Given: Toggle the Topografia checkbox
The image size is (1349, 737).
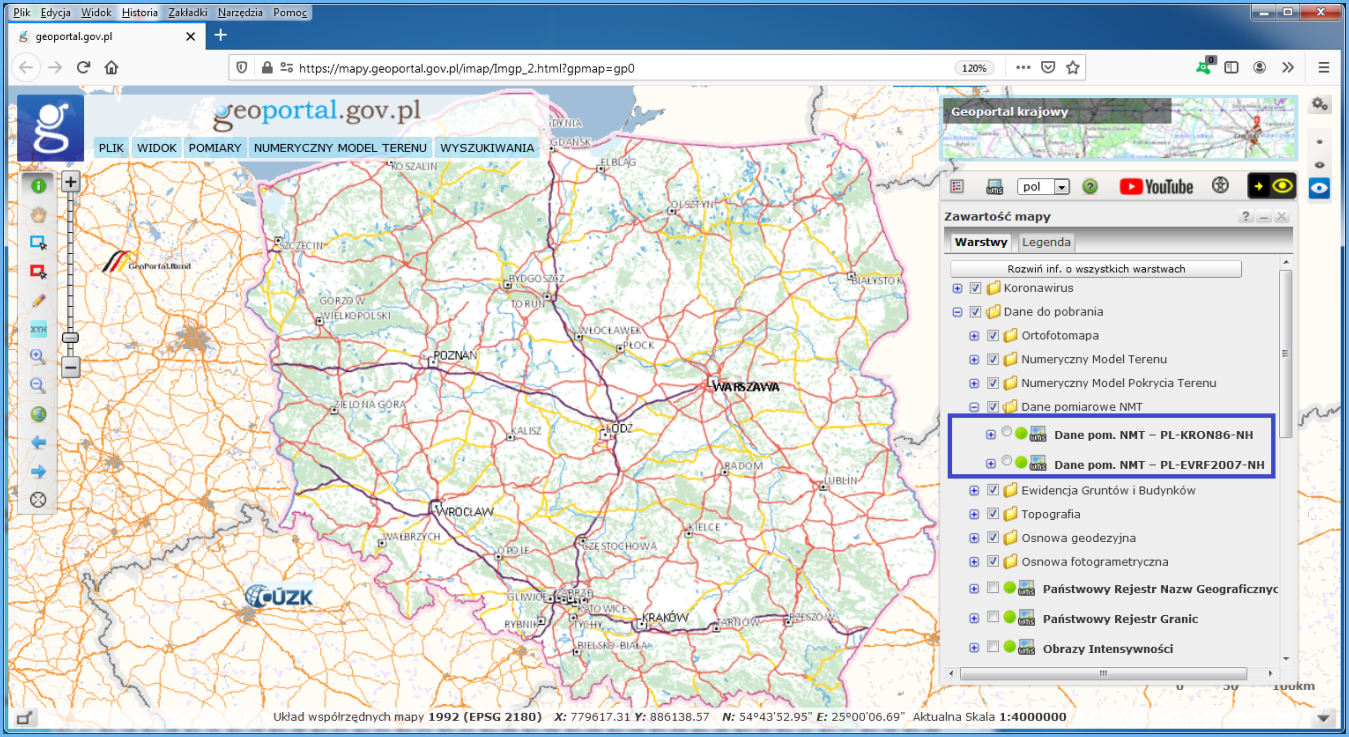Looking at the screenshot, I should (x=993, y=514).
